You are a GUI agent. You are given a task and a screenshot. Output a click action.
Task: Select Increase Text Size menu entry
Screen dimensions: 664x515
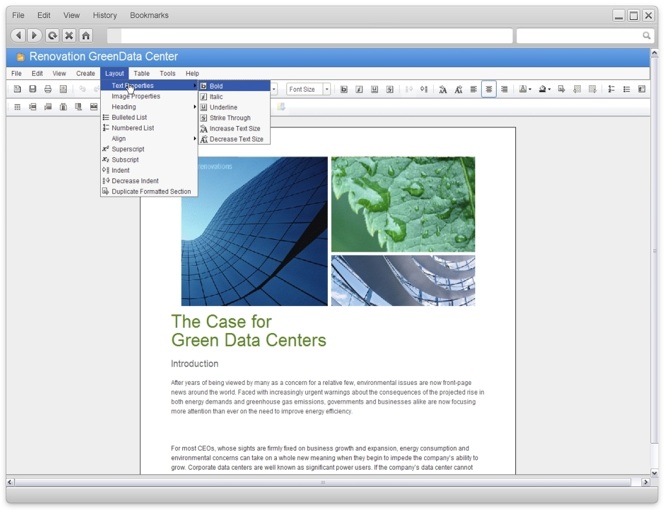tap(234, 128)
